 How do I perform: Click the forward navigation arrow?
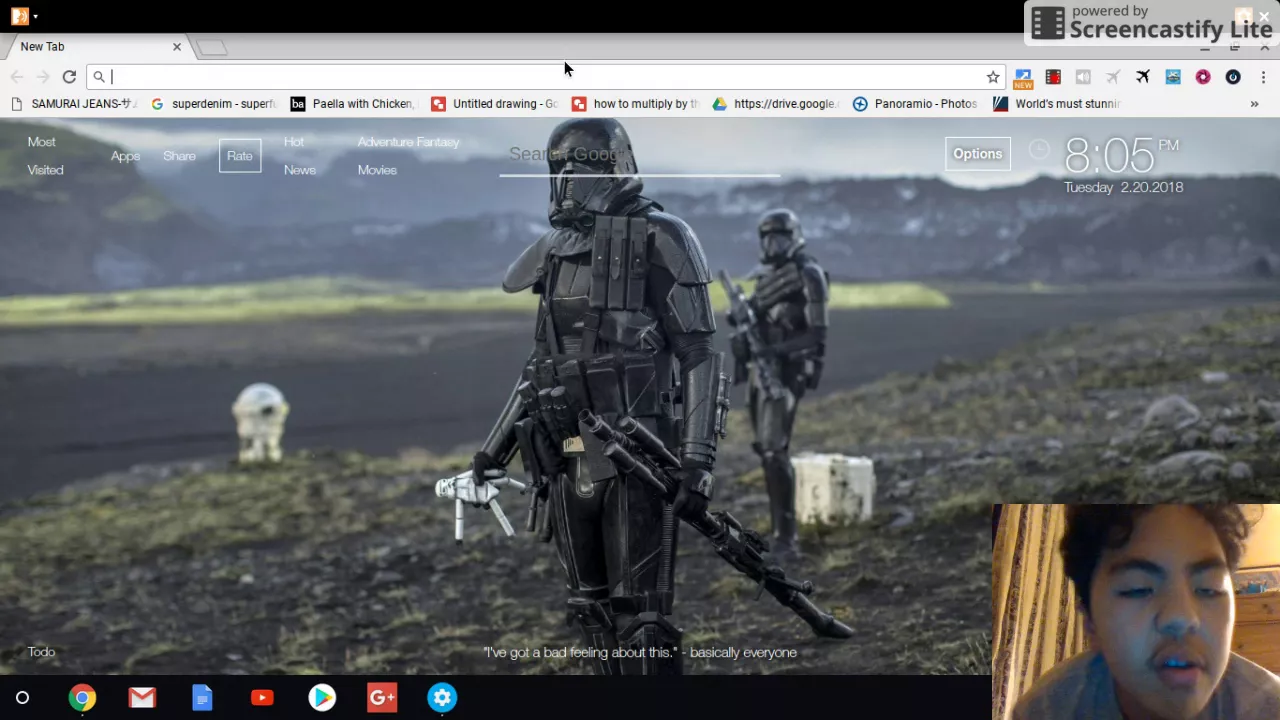click(x=43, y=77)
